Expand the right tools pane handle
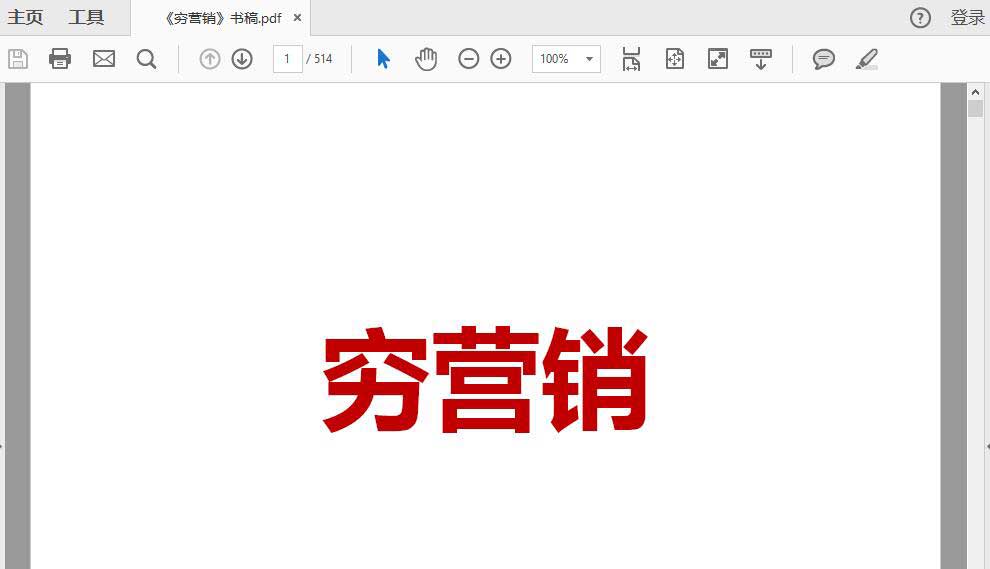This screenshot has width=990, height=569. [987, 446]
